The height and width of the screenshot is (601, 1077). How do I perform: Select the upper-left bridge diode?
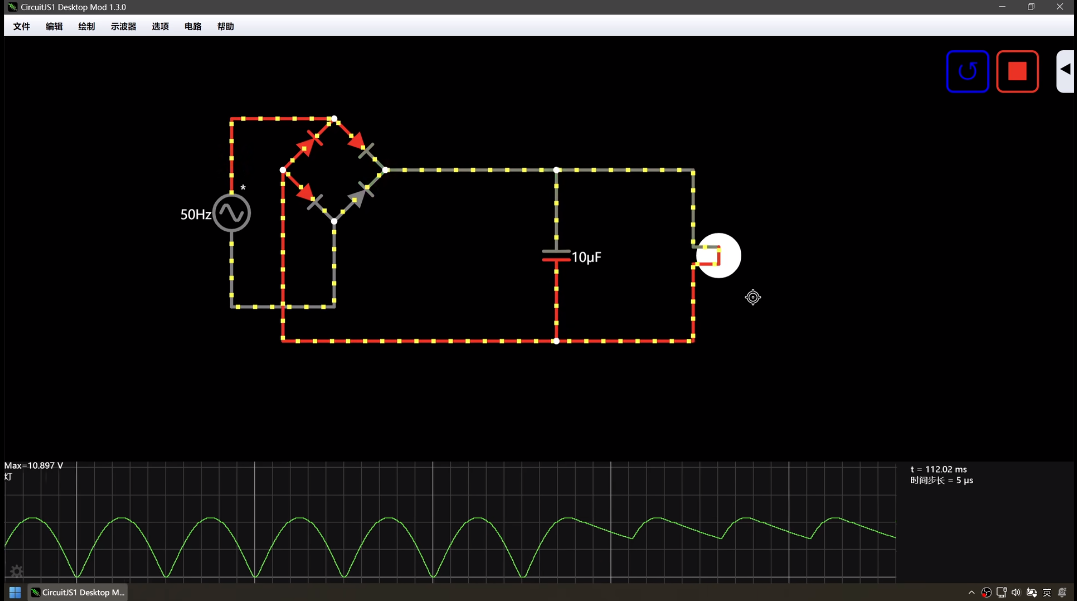click(308, 144)
